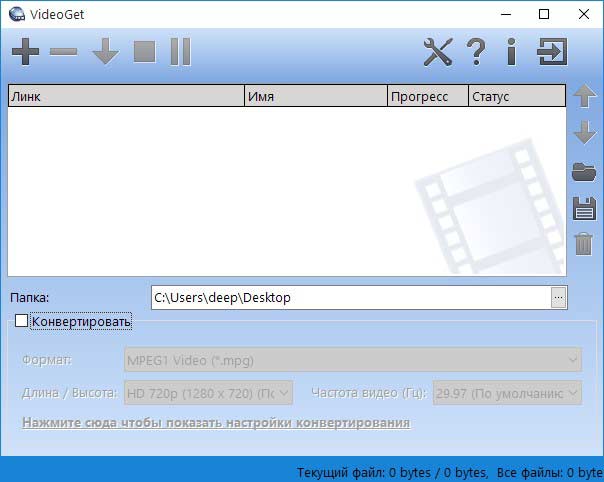
Task: Browse for folder with '...' button
Action: 559,297
